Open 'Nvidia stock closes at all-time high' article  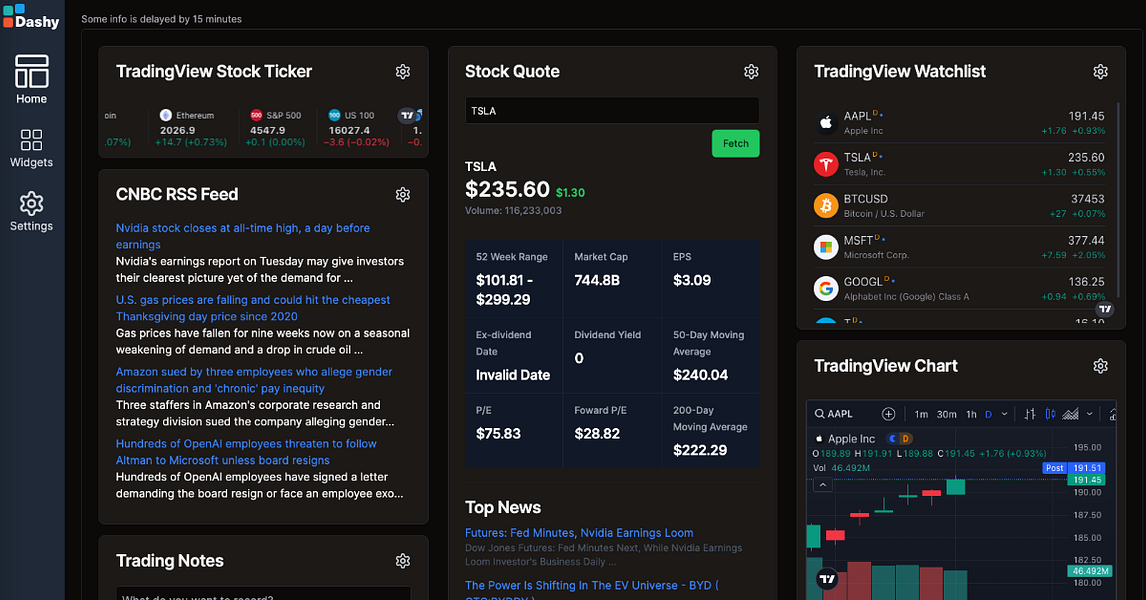tap(243, 236)
